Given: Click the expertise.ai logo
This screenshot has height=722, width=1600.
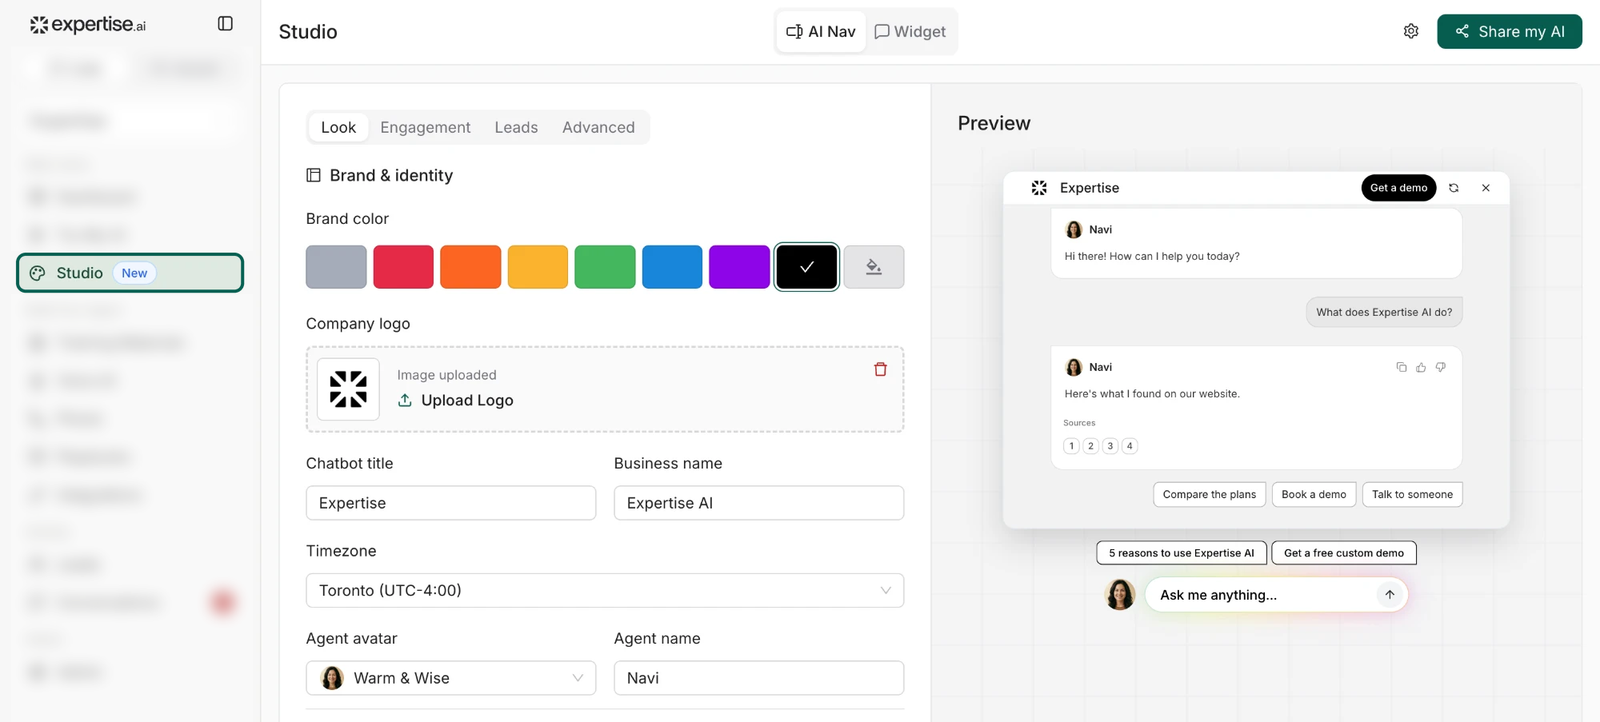Looking at the screenshot, I should 88,25.
